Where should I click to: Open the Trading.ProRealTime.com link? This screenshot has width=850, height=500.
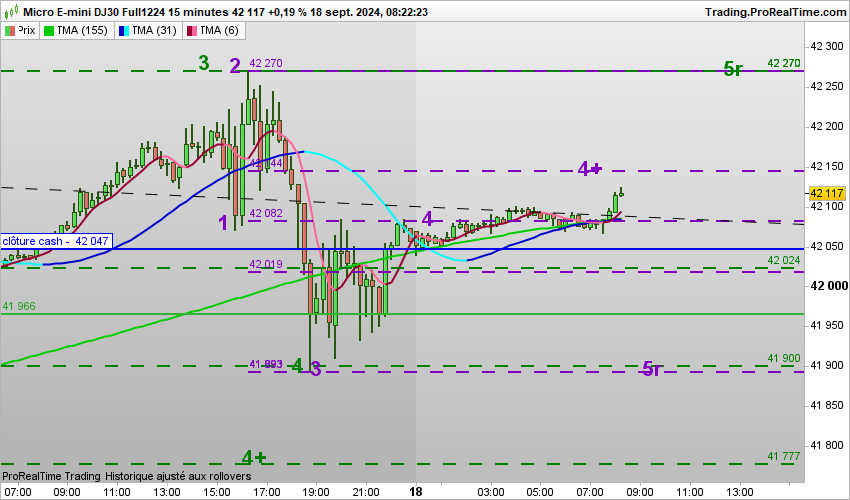coord(776,12)
